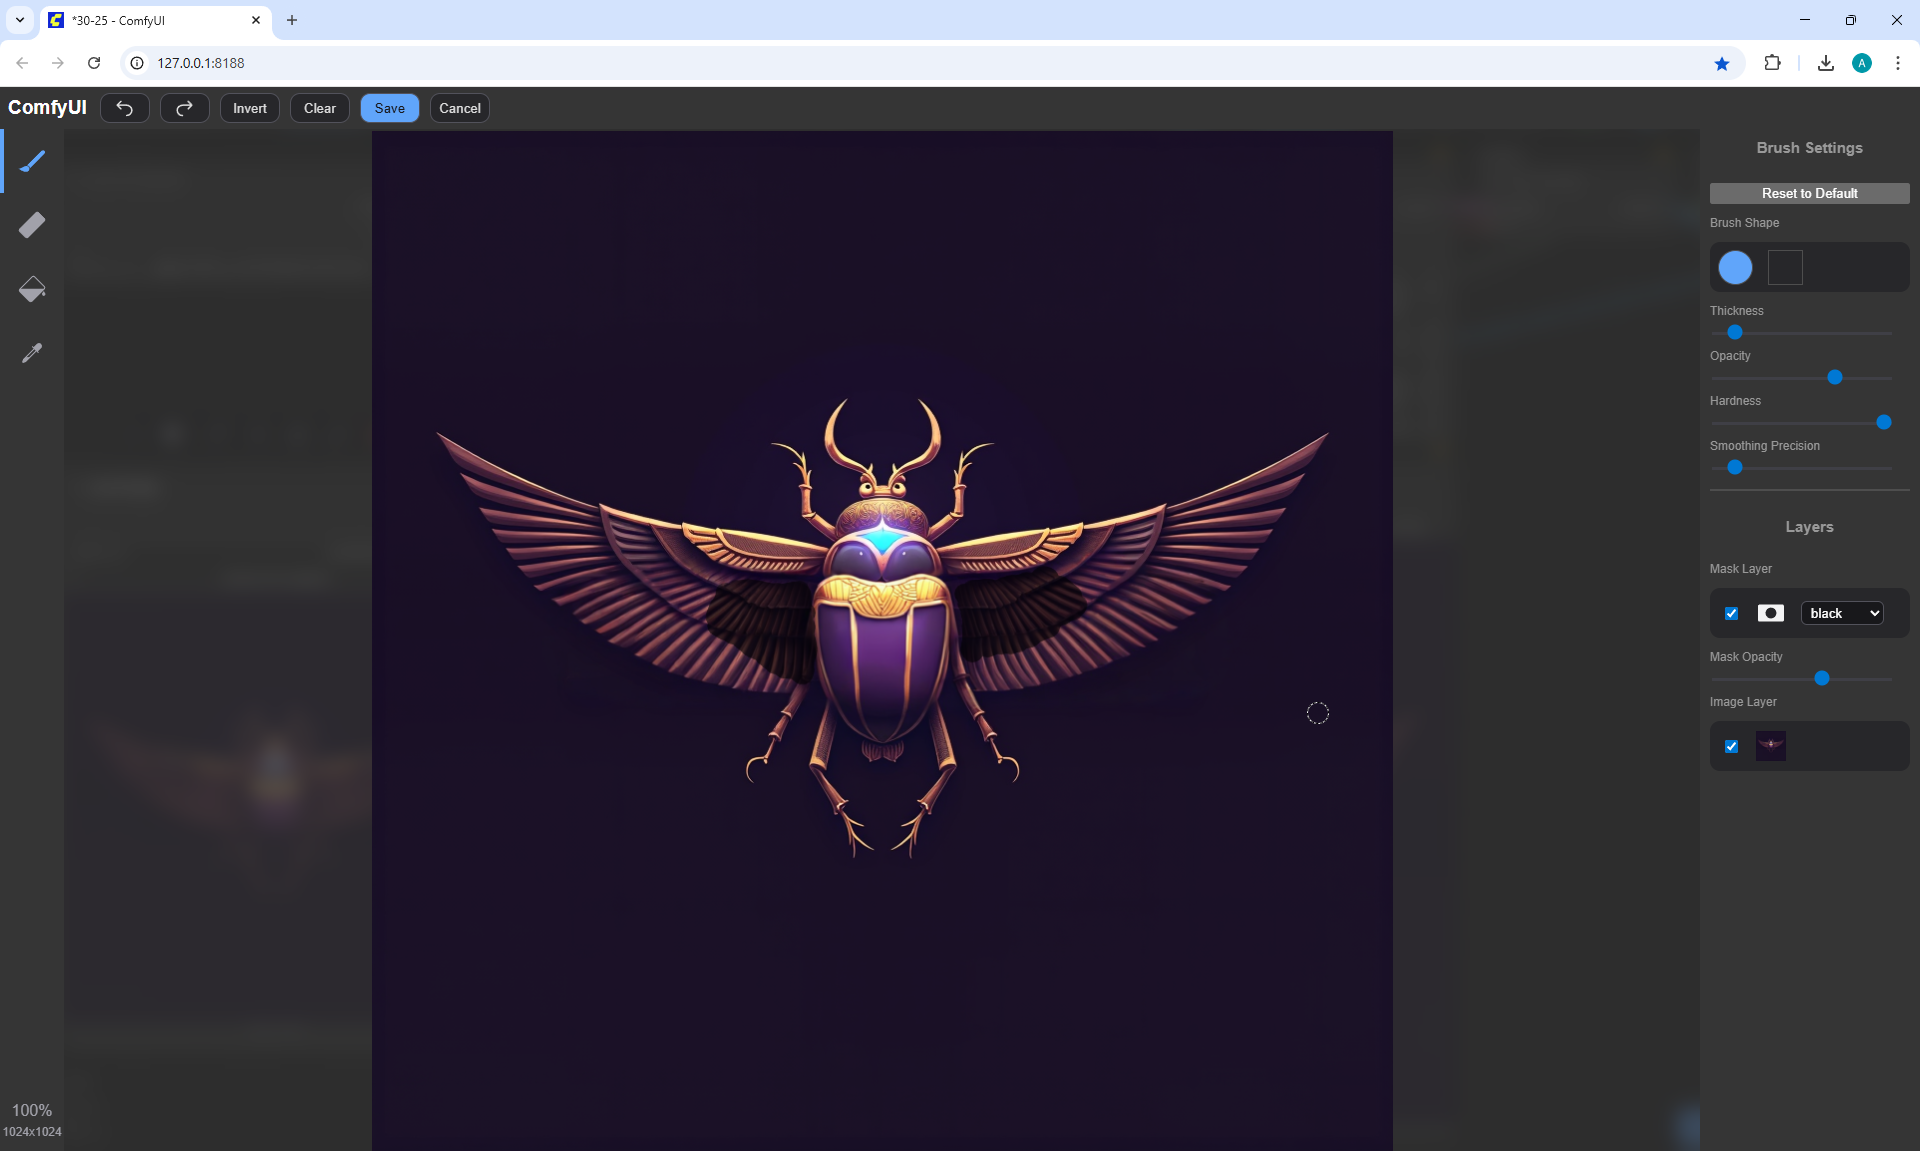Open Chrome's three-dot menu
Image resolution: width=1920 pixels, height=1151 pixels.
click(x=1897, y=63)
